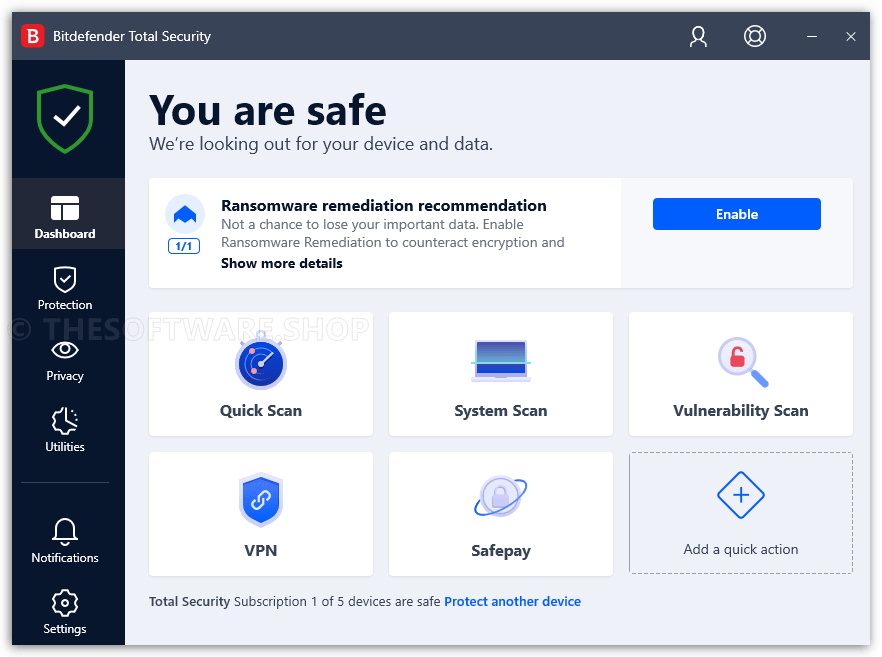Launch Safepay
This screenshot has height=657, width=882.
click(x=501, y=514)
